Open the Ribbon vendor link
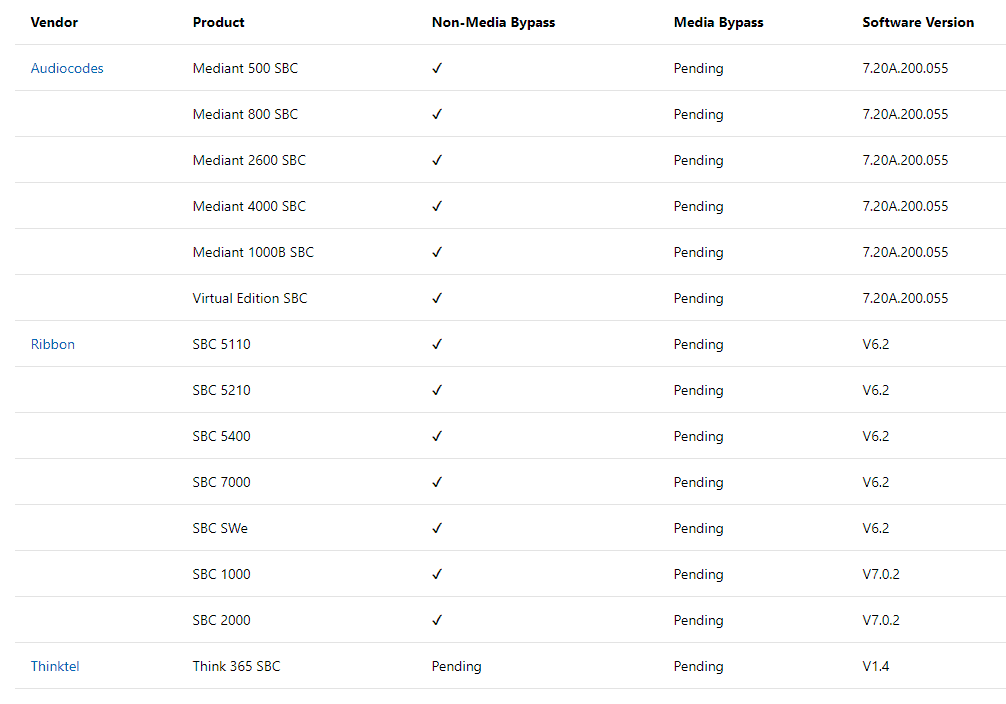 click(53, 345)
